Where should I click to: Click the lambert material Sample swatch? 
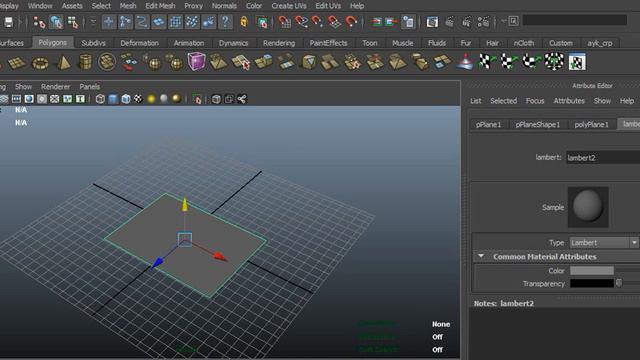pyautogui.click(x=588, y=207)
